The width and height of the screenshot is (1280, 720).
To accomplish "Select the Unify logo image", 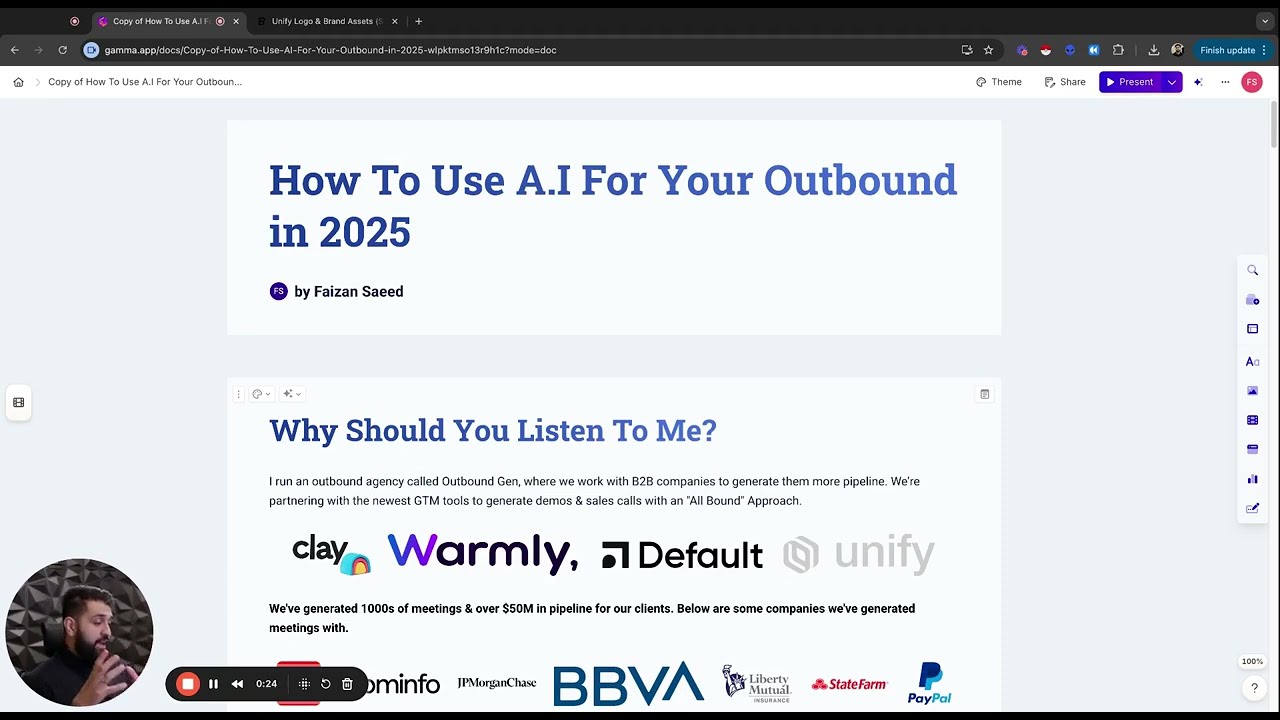I will (858, 553).
